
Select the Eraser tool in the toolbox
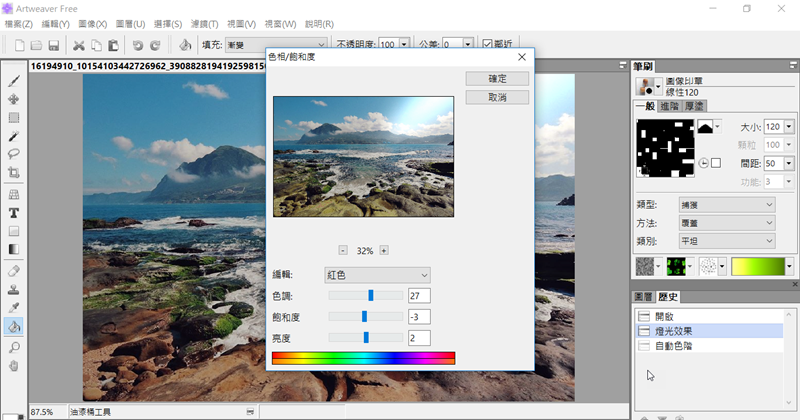pyautogui.click(x=14, y=270)
